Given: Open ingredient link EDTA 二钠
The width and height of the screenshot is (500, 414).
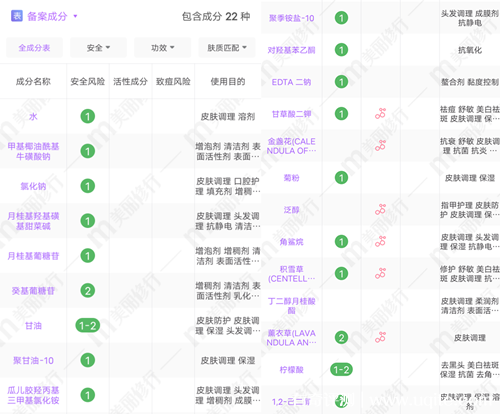Looking at the screenshot, I should point(292,82).
